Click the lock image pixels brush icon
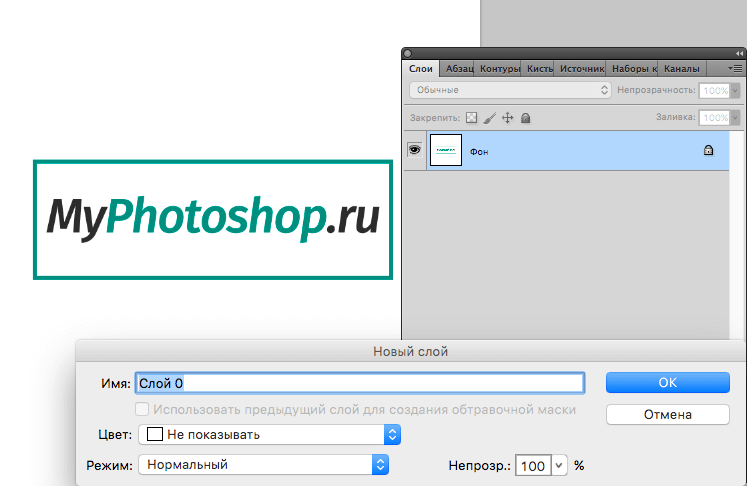747x486 pixels. pyautogui.click(x=489, y=118)
